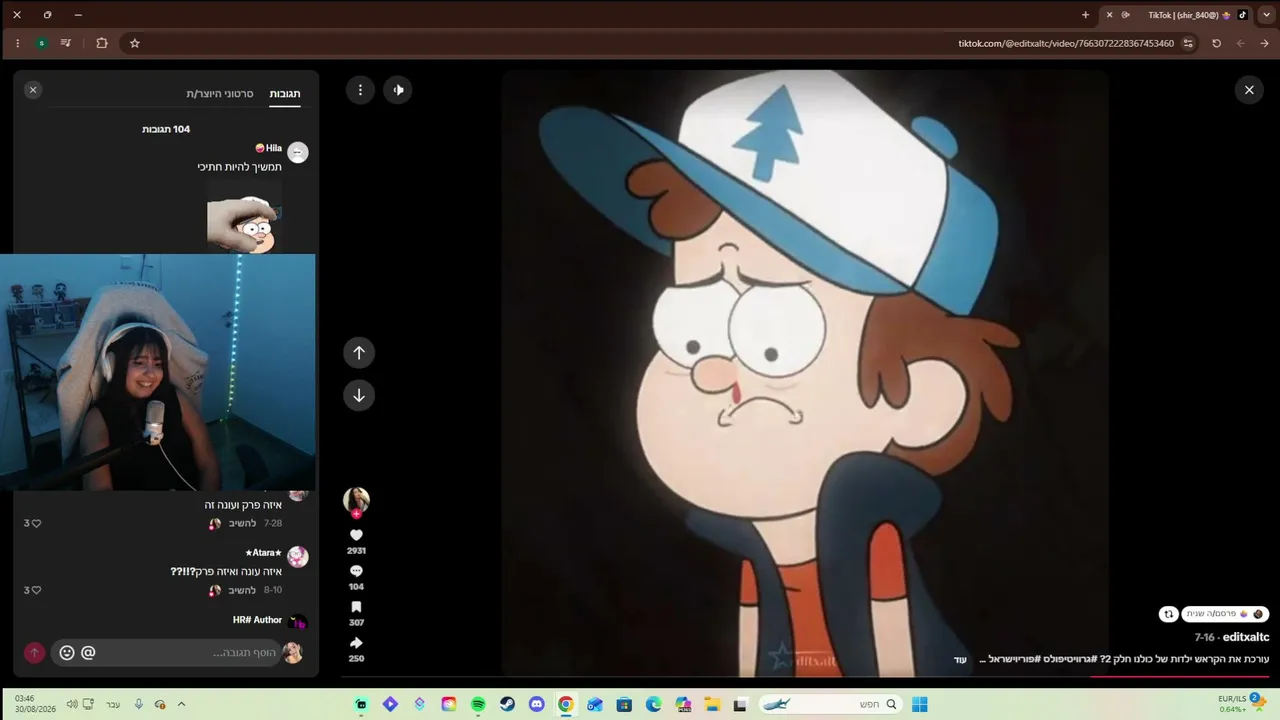Reply to Atara's comment dated 8-10
Viewport: 1280px width, 720px height.
(242, 590)
